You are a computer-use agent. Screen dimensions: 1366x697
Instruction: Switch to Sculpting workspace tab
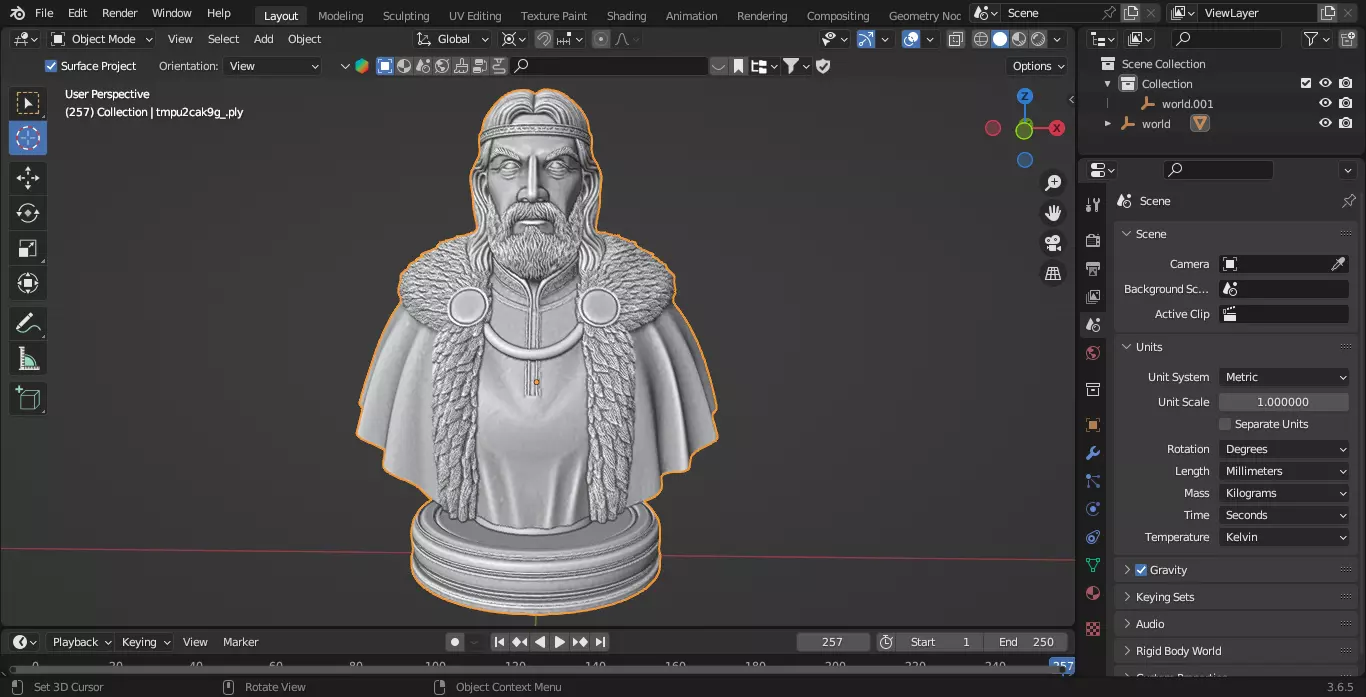click(406, 15)
